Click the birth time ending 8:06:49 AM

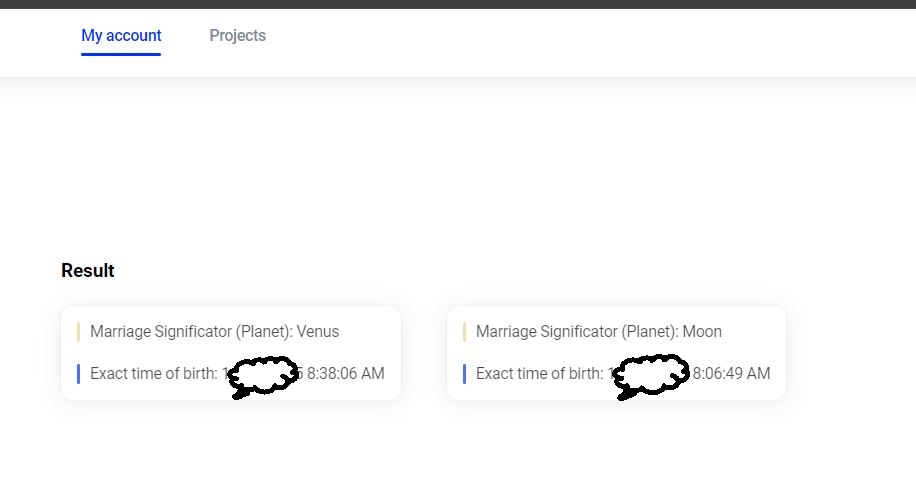point(731,374)
